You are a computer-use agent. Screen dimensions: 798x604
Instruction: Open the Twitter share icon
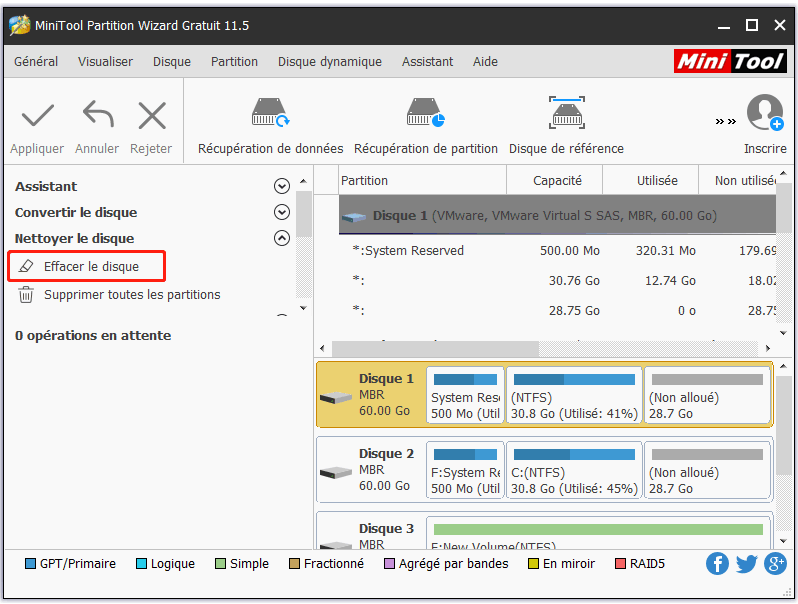point(746,564)
